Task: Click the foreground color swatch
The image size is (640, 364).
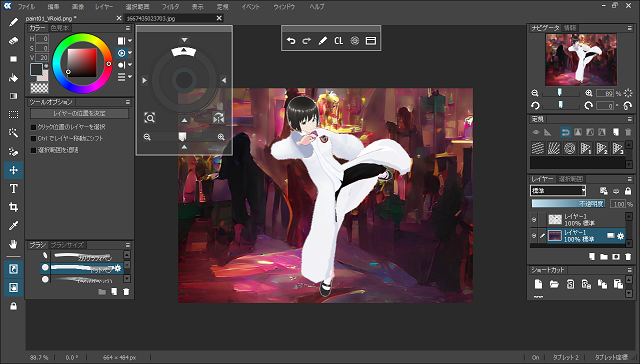Action: [36, 69]
